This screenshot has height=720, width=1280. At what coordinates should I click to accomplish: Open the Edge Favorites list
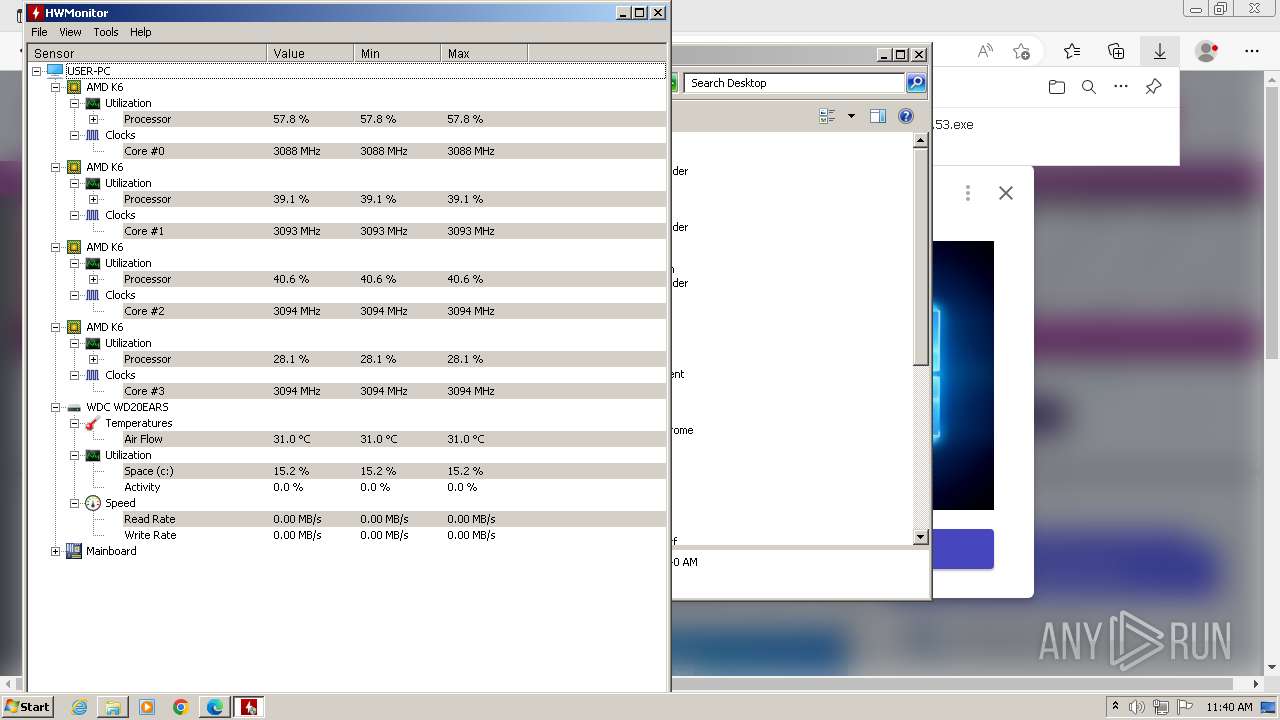(1072, 51)
